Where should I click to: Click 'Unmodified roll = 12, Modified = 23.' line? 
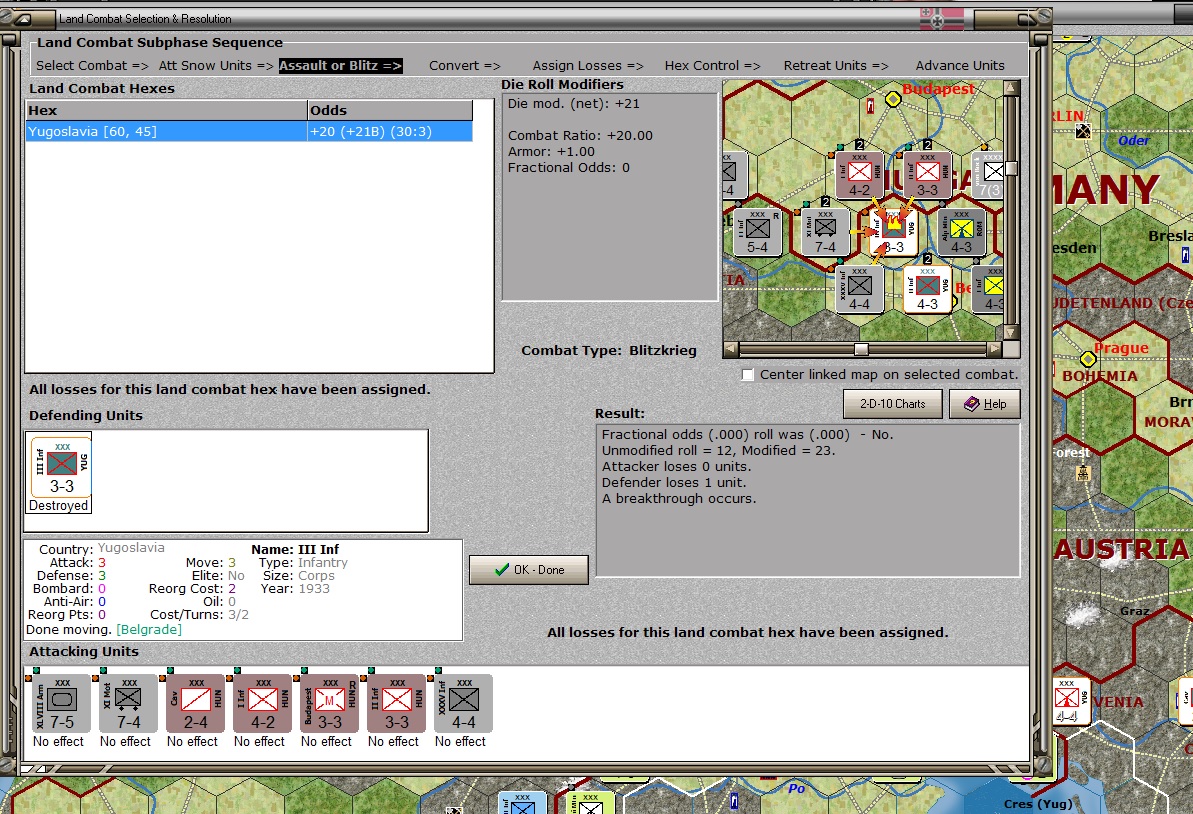(718, 450)
